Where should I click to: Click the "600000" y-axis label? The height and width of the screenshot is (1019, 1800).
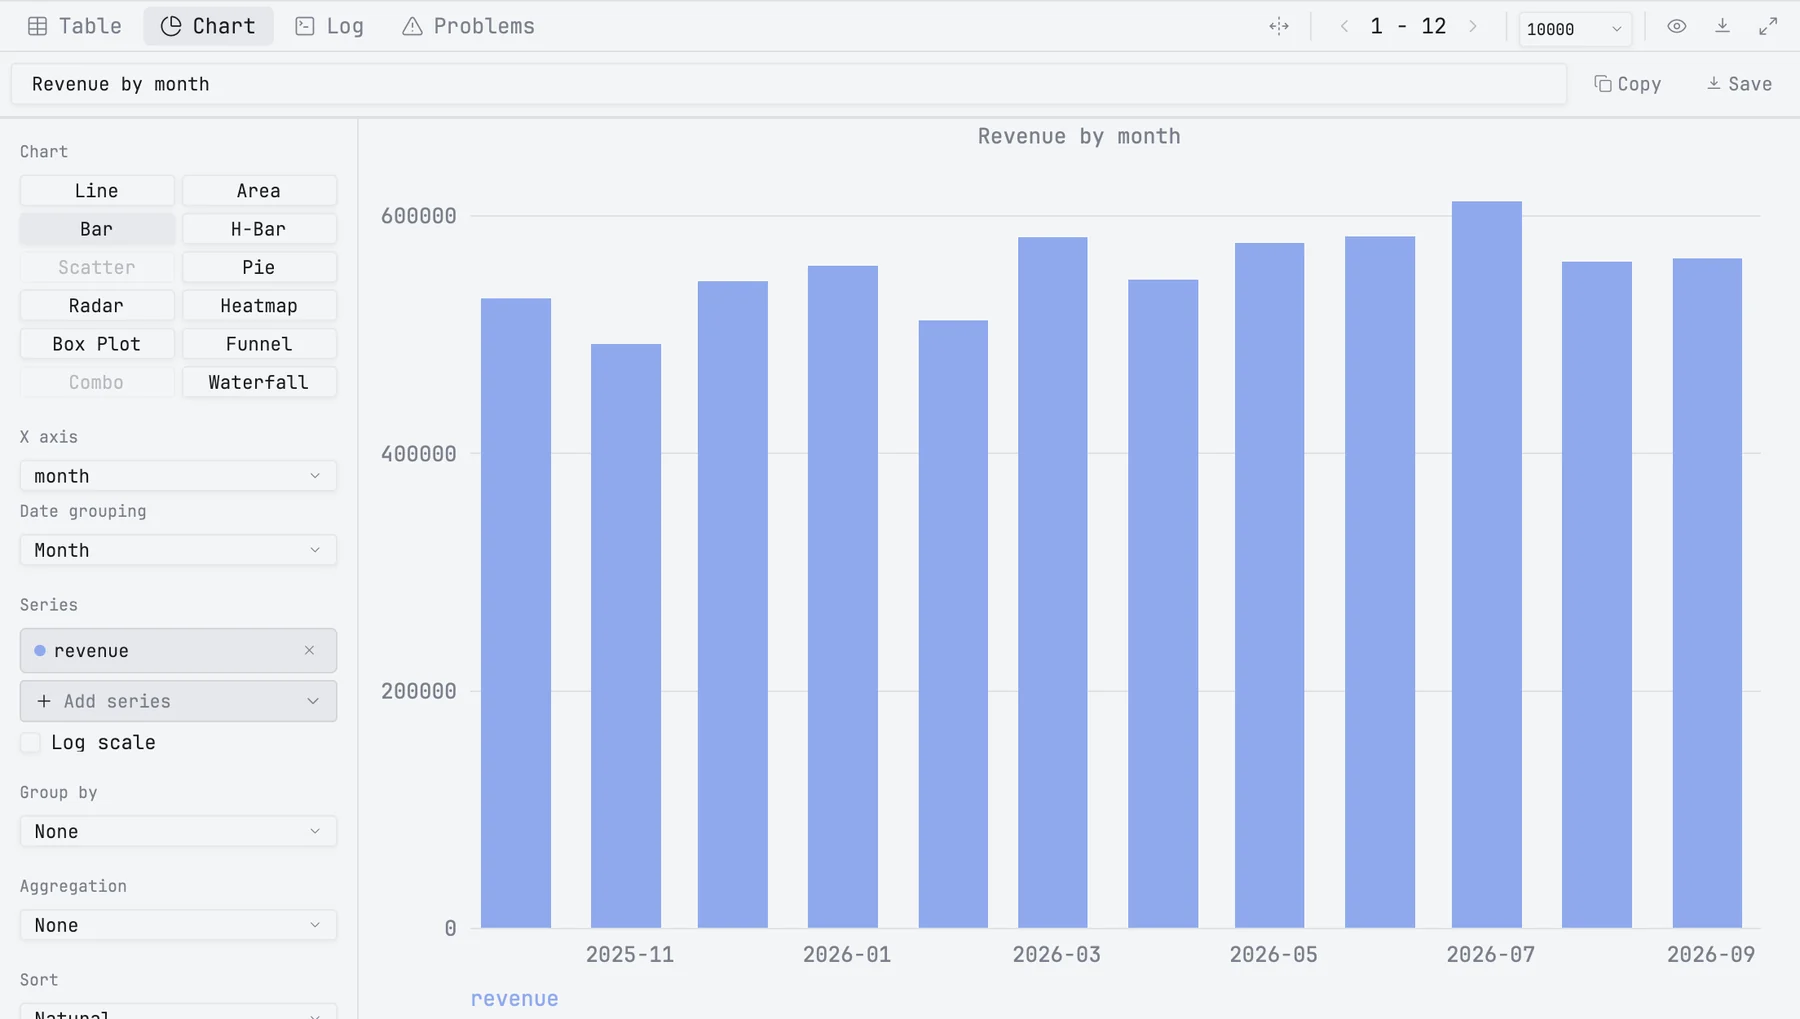(418, 216)
